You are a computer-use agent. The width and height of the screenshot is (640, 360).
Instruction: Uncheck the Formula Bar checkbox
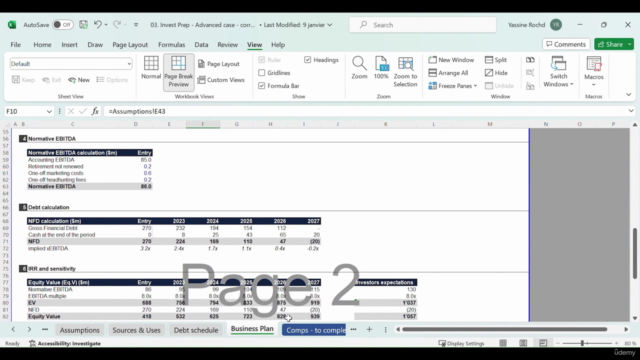click(x=262, y=86)
